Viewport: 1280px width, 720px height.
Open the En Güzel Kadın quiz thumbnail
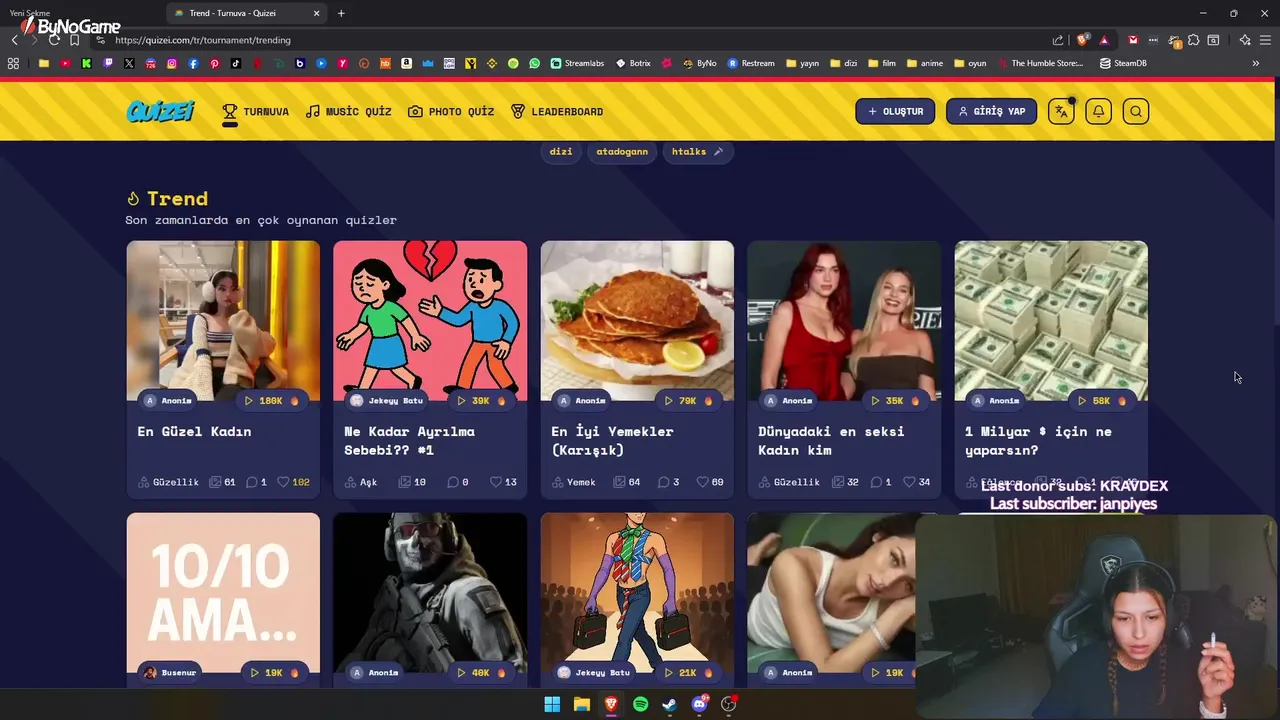coord(223,320)
